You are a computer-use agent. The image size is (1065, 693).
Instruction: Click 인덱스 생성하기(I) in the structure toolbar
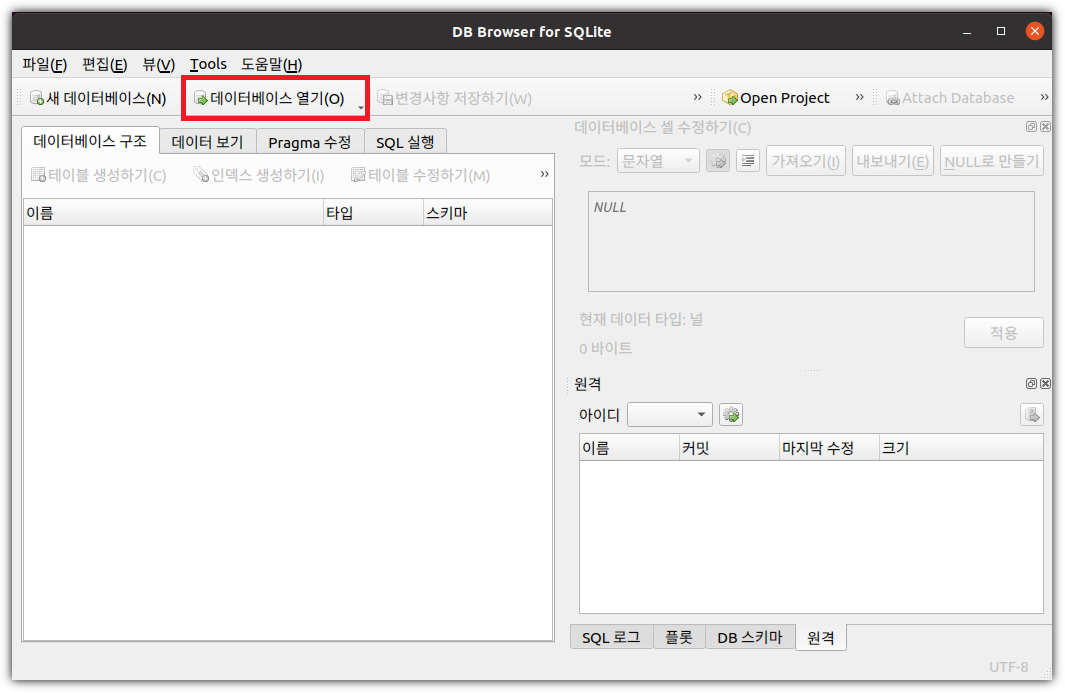pos(259,175)
